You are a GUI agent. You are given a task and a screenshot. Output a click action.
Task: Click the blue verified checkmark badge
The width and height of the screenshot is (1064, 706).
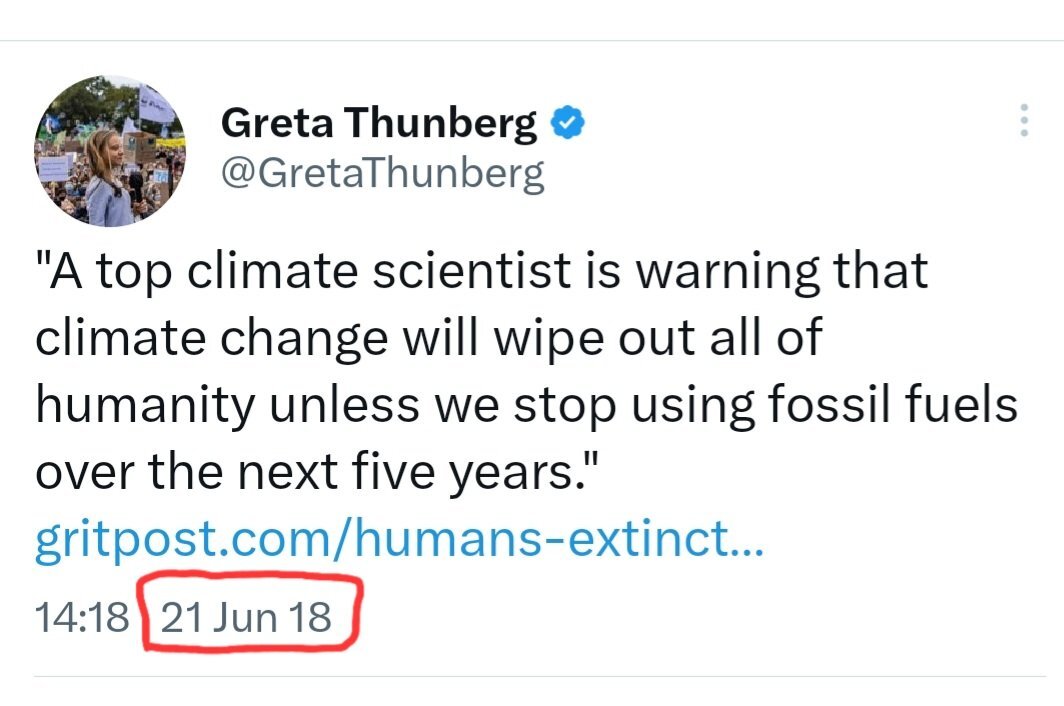(569, 124)
